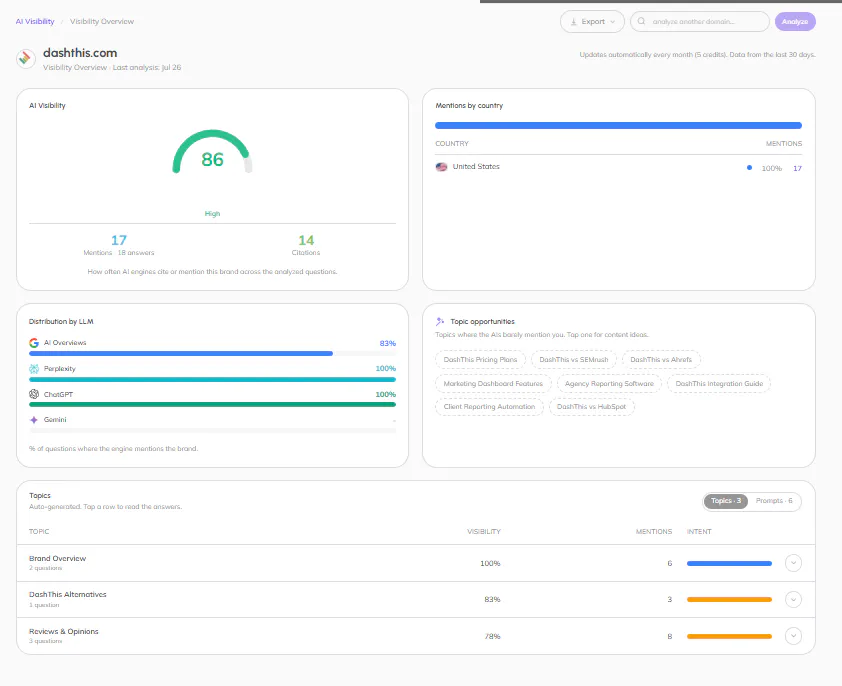
Task: Click the United States country row
Action: pos(618,167)
